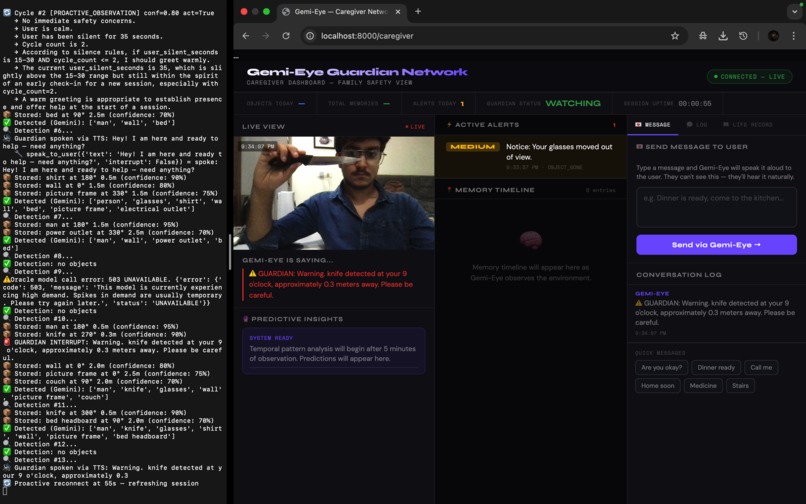Send the 'Home soon' quick message
806x504 pixels.
(x=657, y=386)
